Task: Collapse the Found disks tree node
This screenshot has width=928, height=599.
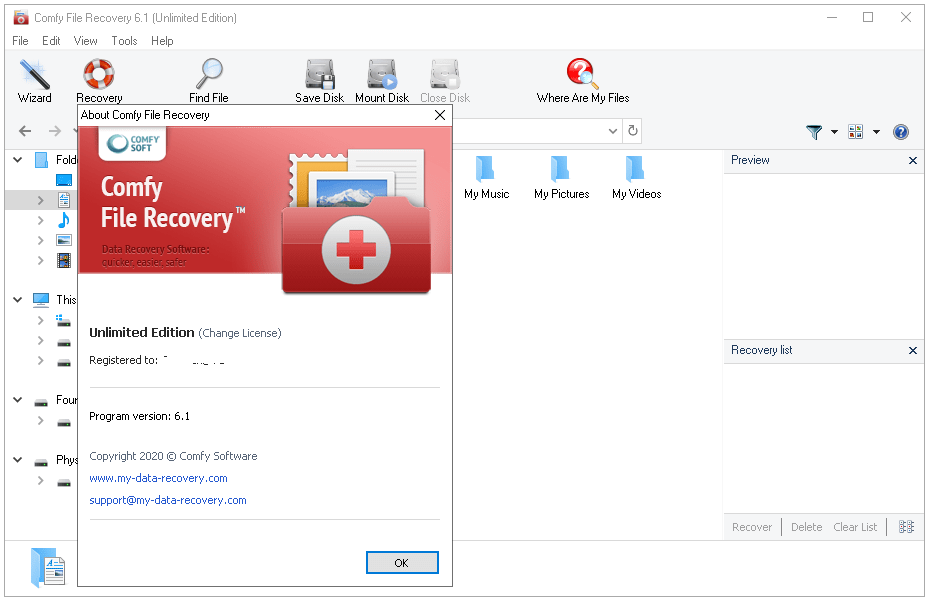Action: coord(18,400)
